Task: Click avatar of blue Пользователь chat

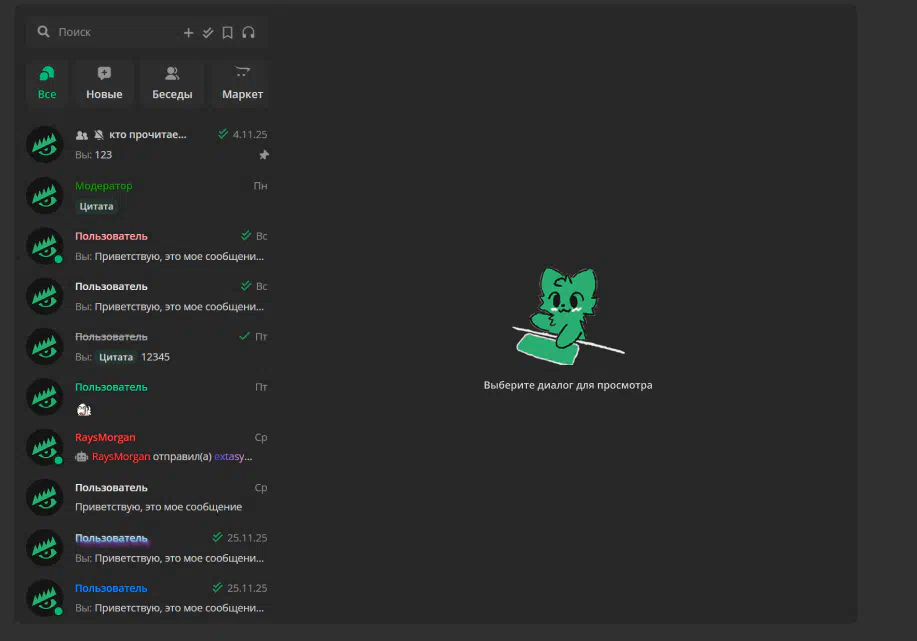Action: [45, 597]
